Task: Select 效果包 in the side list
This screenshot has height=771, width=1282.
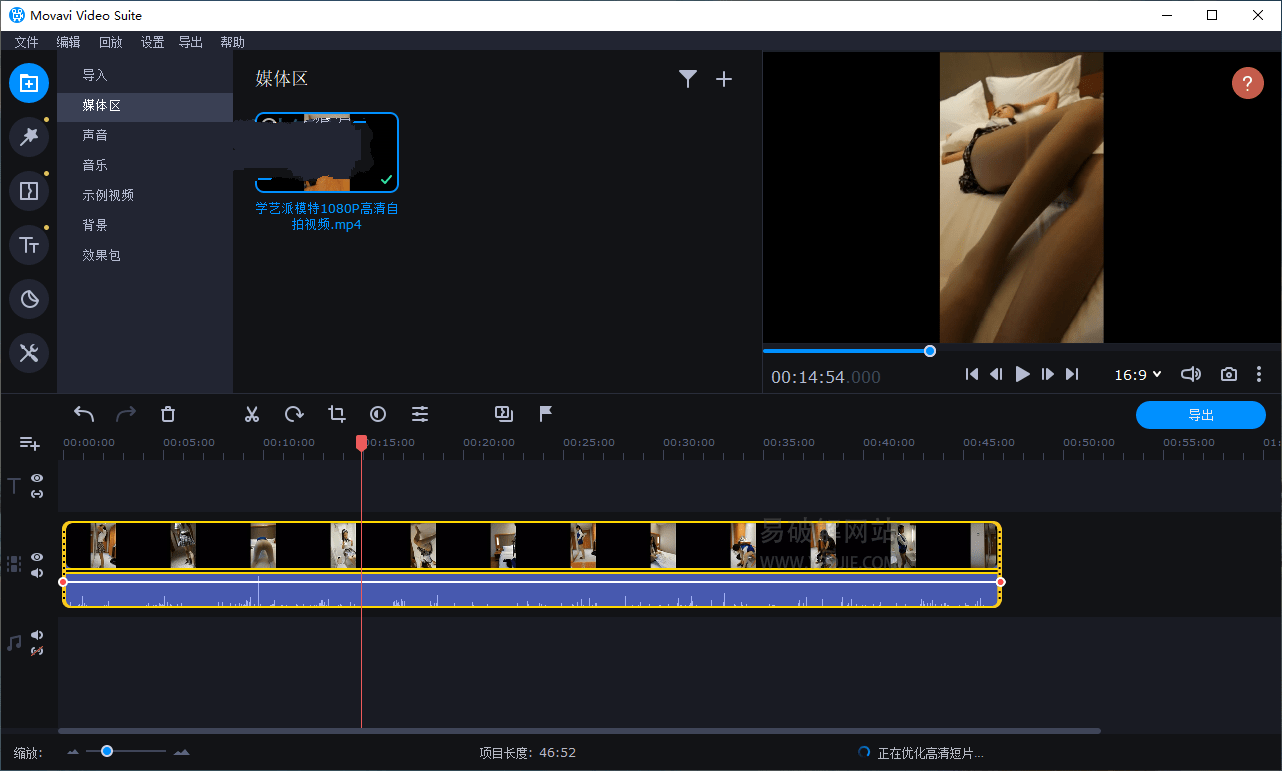Action: (145, 255)
